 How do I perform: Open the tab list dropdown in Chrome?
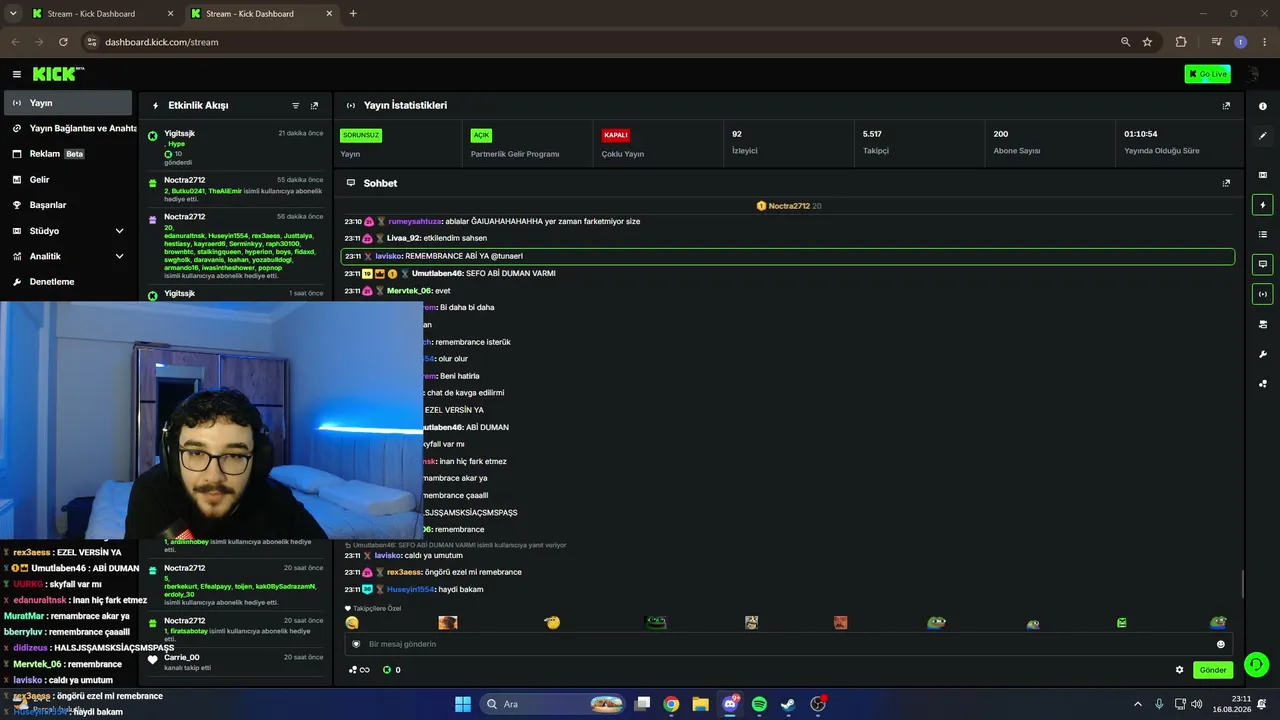[x=13, y=14]
